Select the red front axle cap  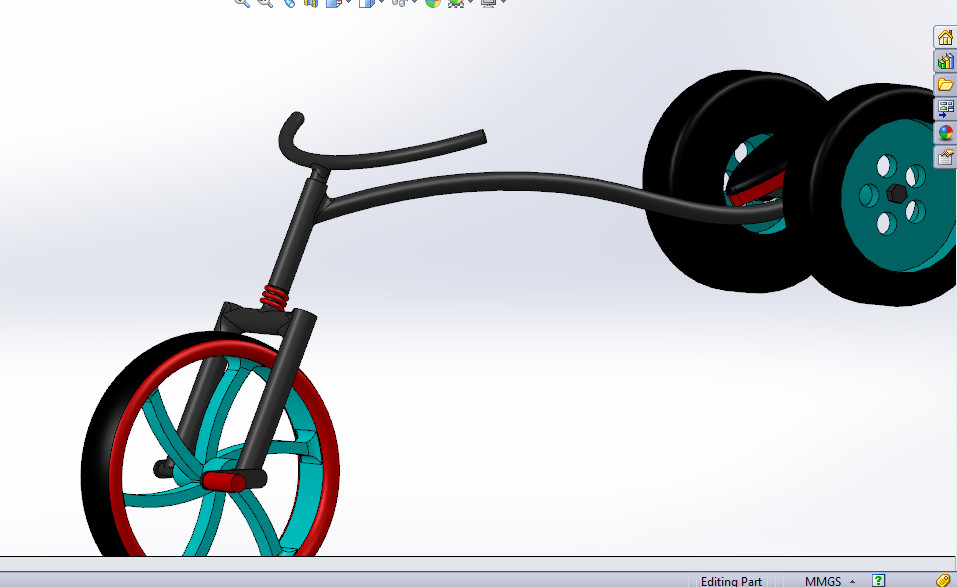(x=223, y=481)
